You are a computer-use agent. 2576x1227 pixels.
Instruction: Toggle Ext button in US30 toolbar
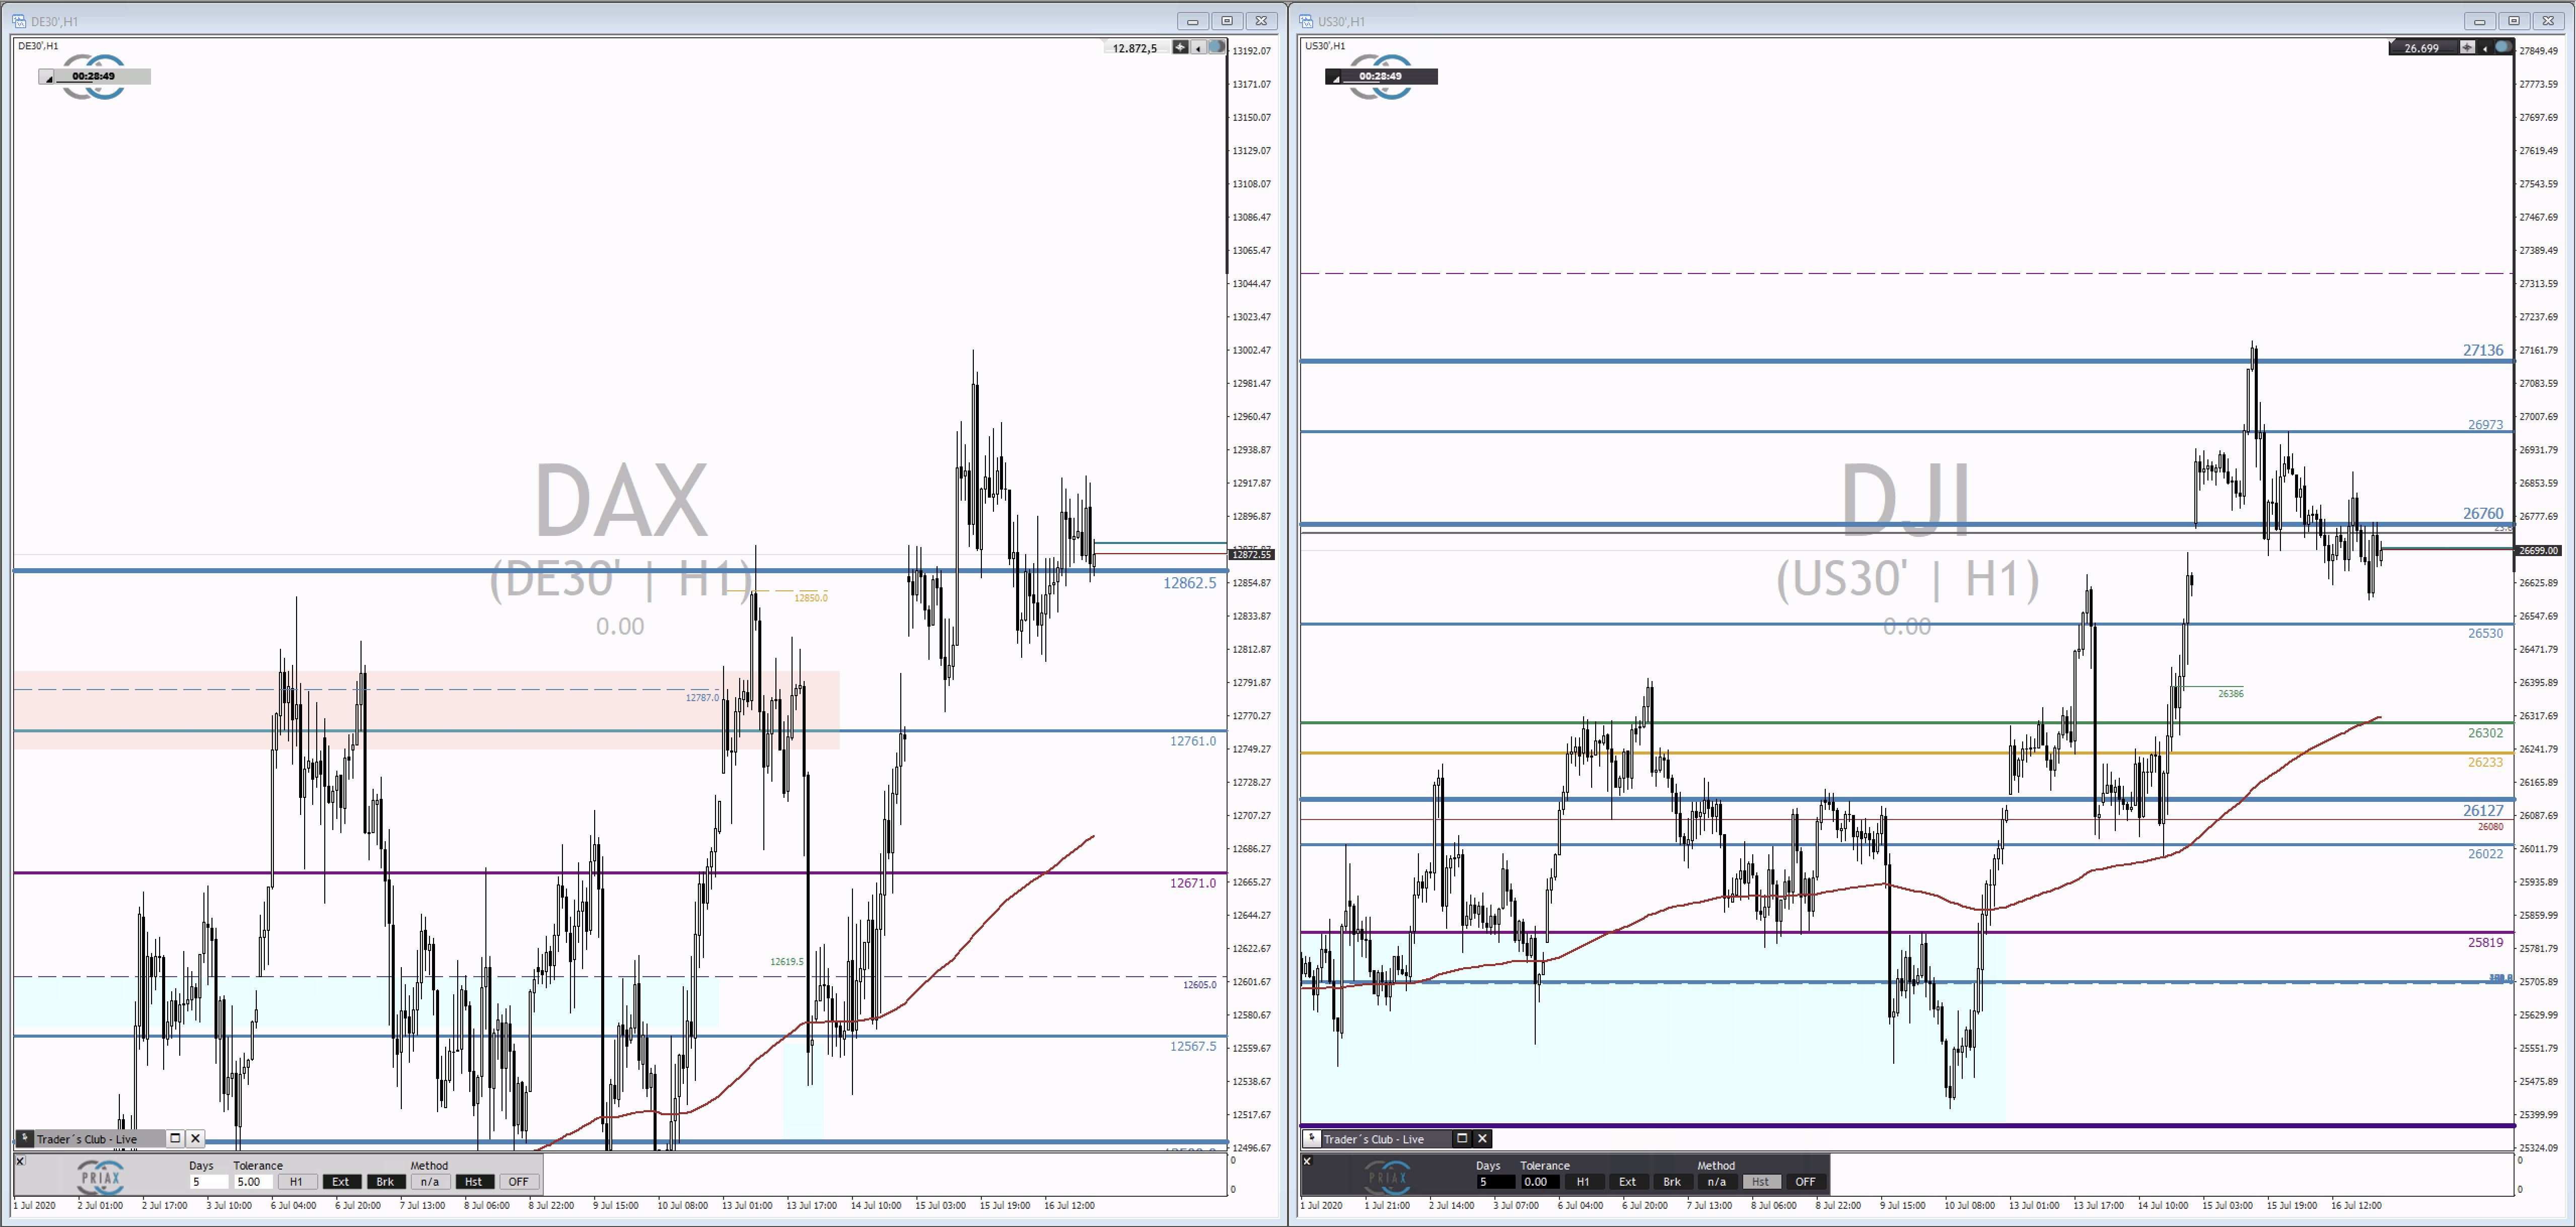pyautogui.click(x=1628, y=1182)
